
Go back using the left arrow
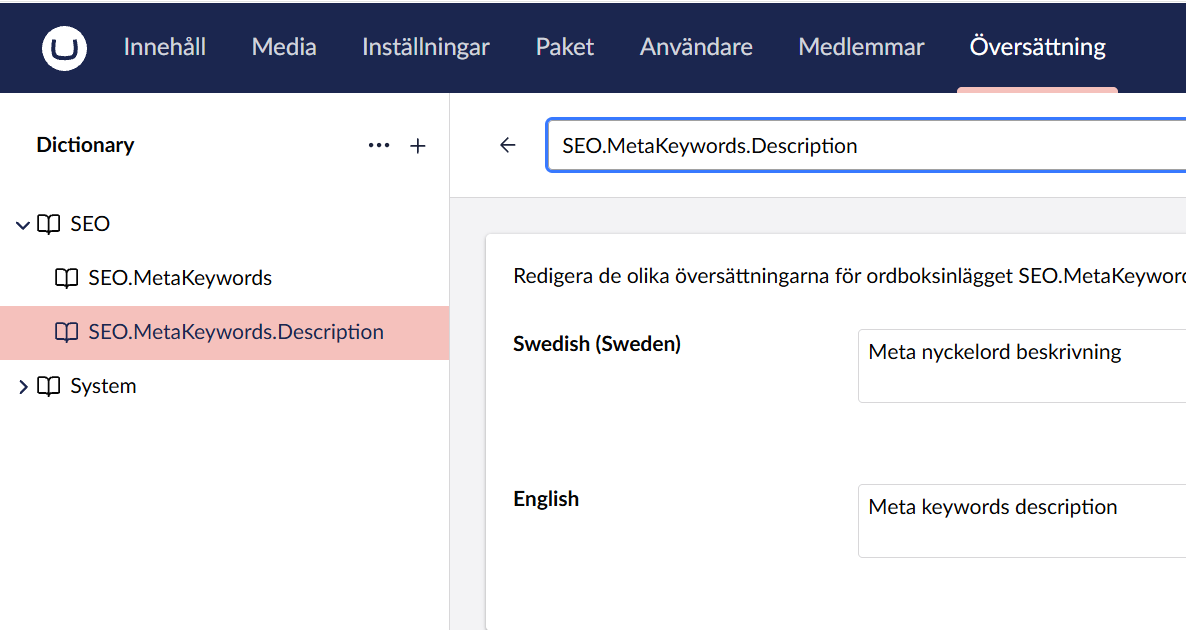pos(508,145)
